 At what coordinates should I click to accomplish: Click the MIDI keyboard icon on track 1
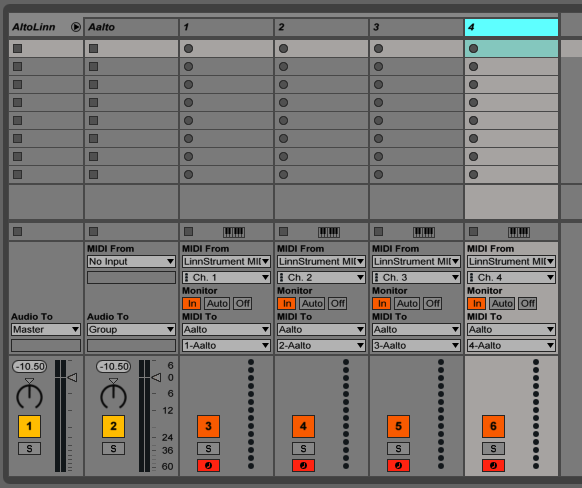[x=234, y=232]
